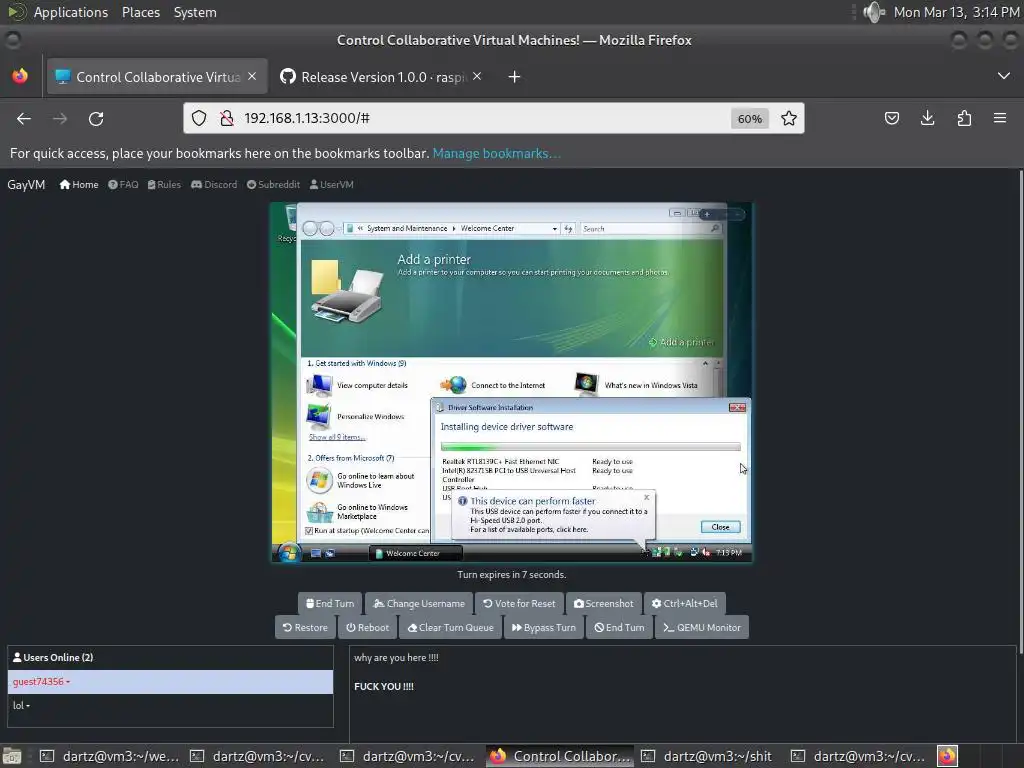This screenshot has height=768, width=1024.
Task: Click the Firefox View icon
Action: click(x=20, y=76)
